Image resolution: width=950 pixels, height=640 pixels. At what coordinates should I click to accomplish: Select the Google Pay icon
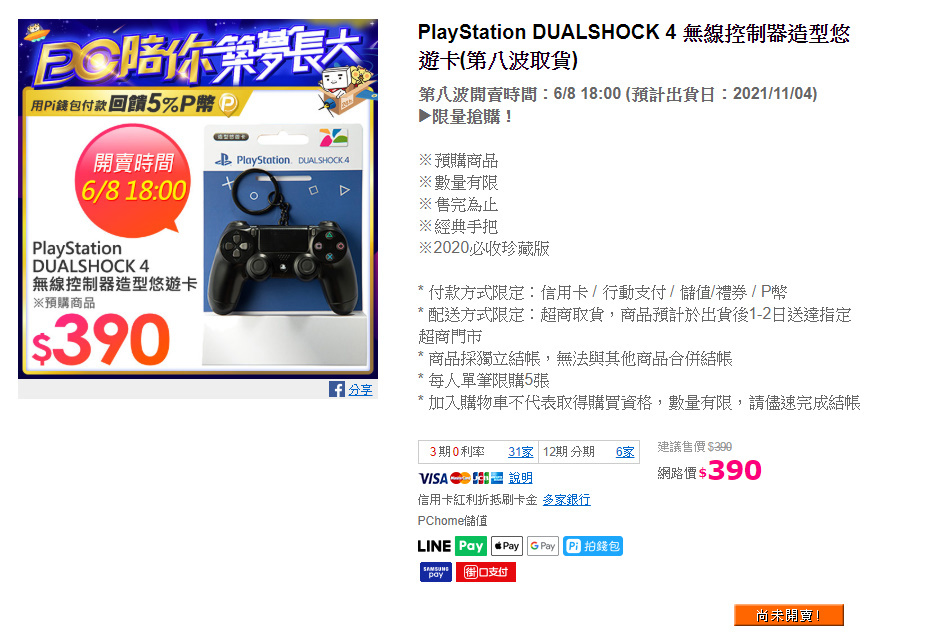[x=543, y=546]
